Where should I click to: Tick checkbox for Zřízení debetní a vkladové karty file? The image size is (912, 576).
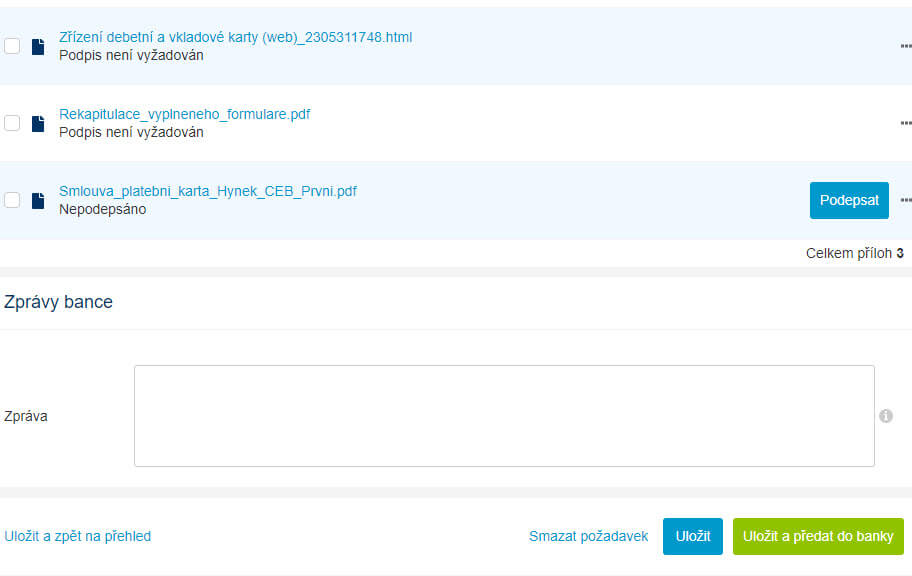[x=12, y=46]
